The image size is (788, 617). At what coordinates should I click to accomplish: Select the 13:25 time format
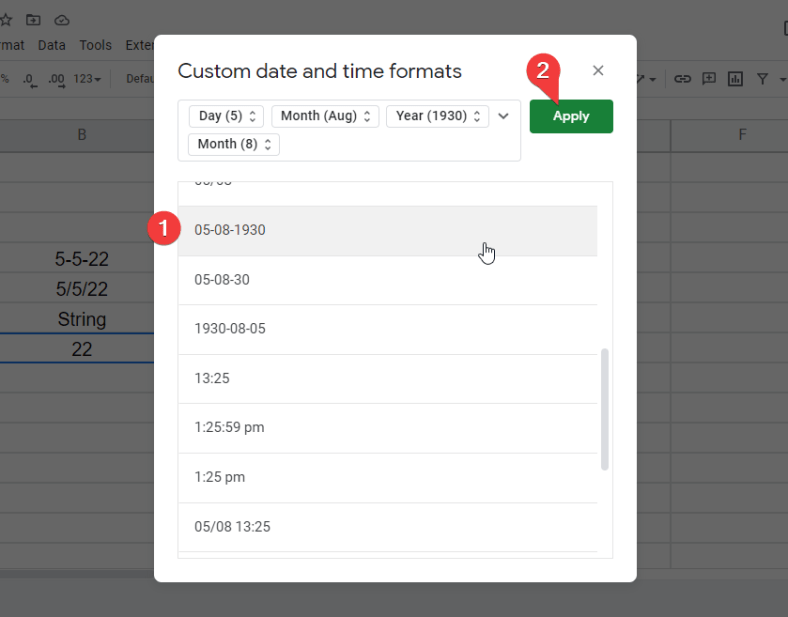click(x=387, y=378)
